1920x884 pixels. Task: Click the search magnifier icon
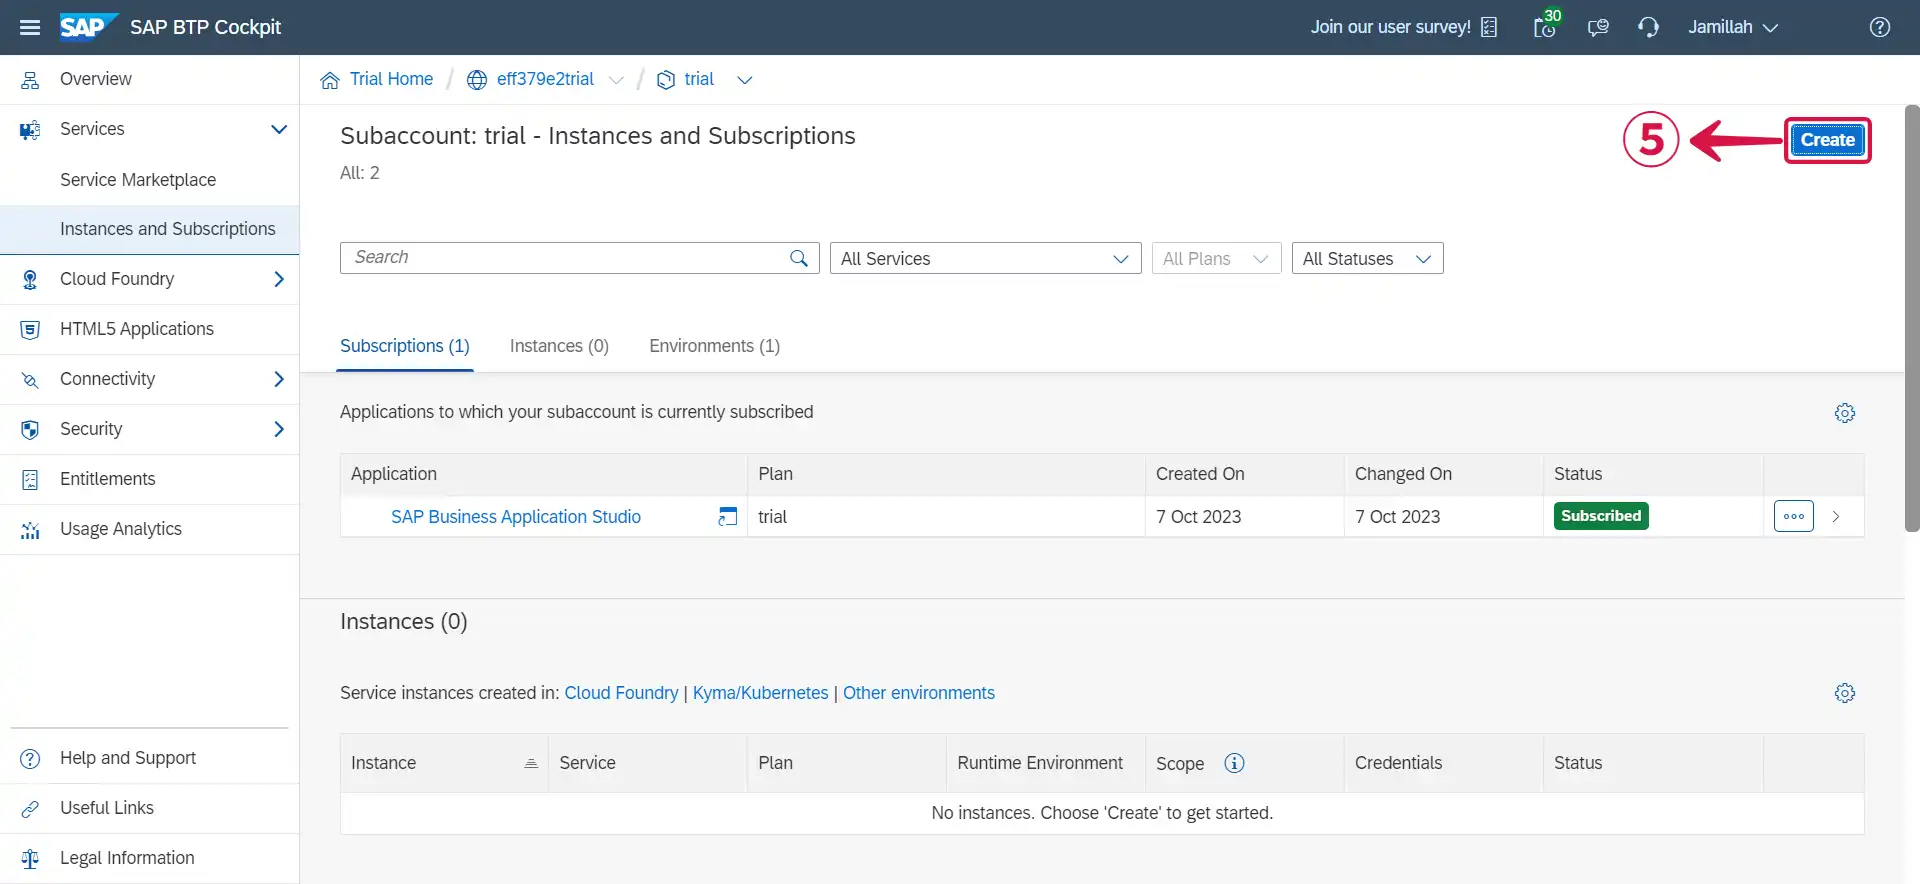799,258
